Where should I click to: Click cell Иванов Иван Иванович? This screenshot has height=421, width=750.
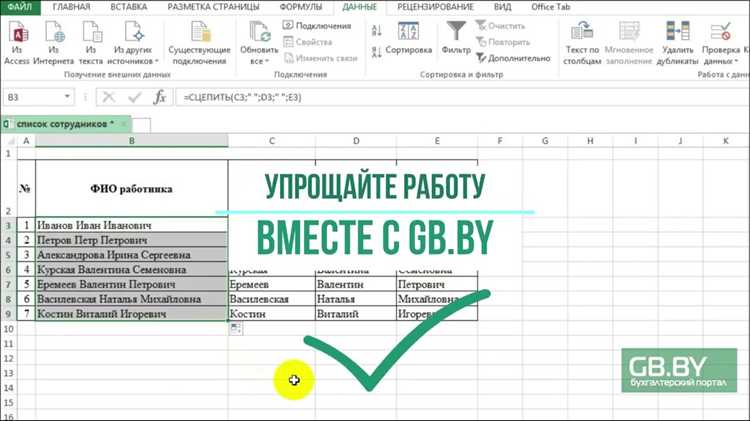132,225
